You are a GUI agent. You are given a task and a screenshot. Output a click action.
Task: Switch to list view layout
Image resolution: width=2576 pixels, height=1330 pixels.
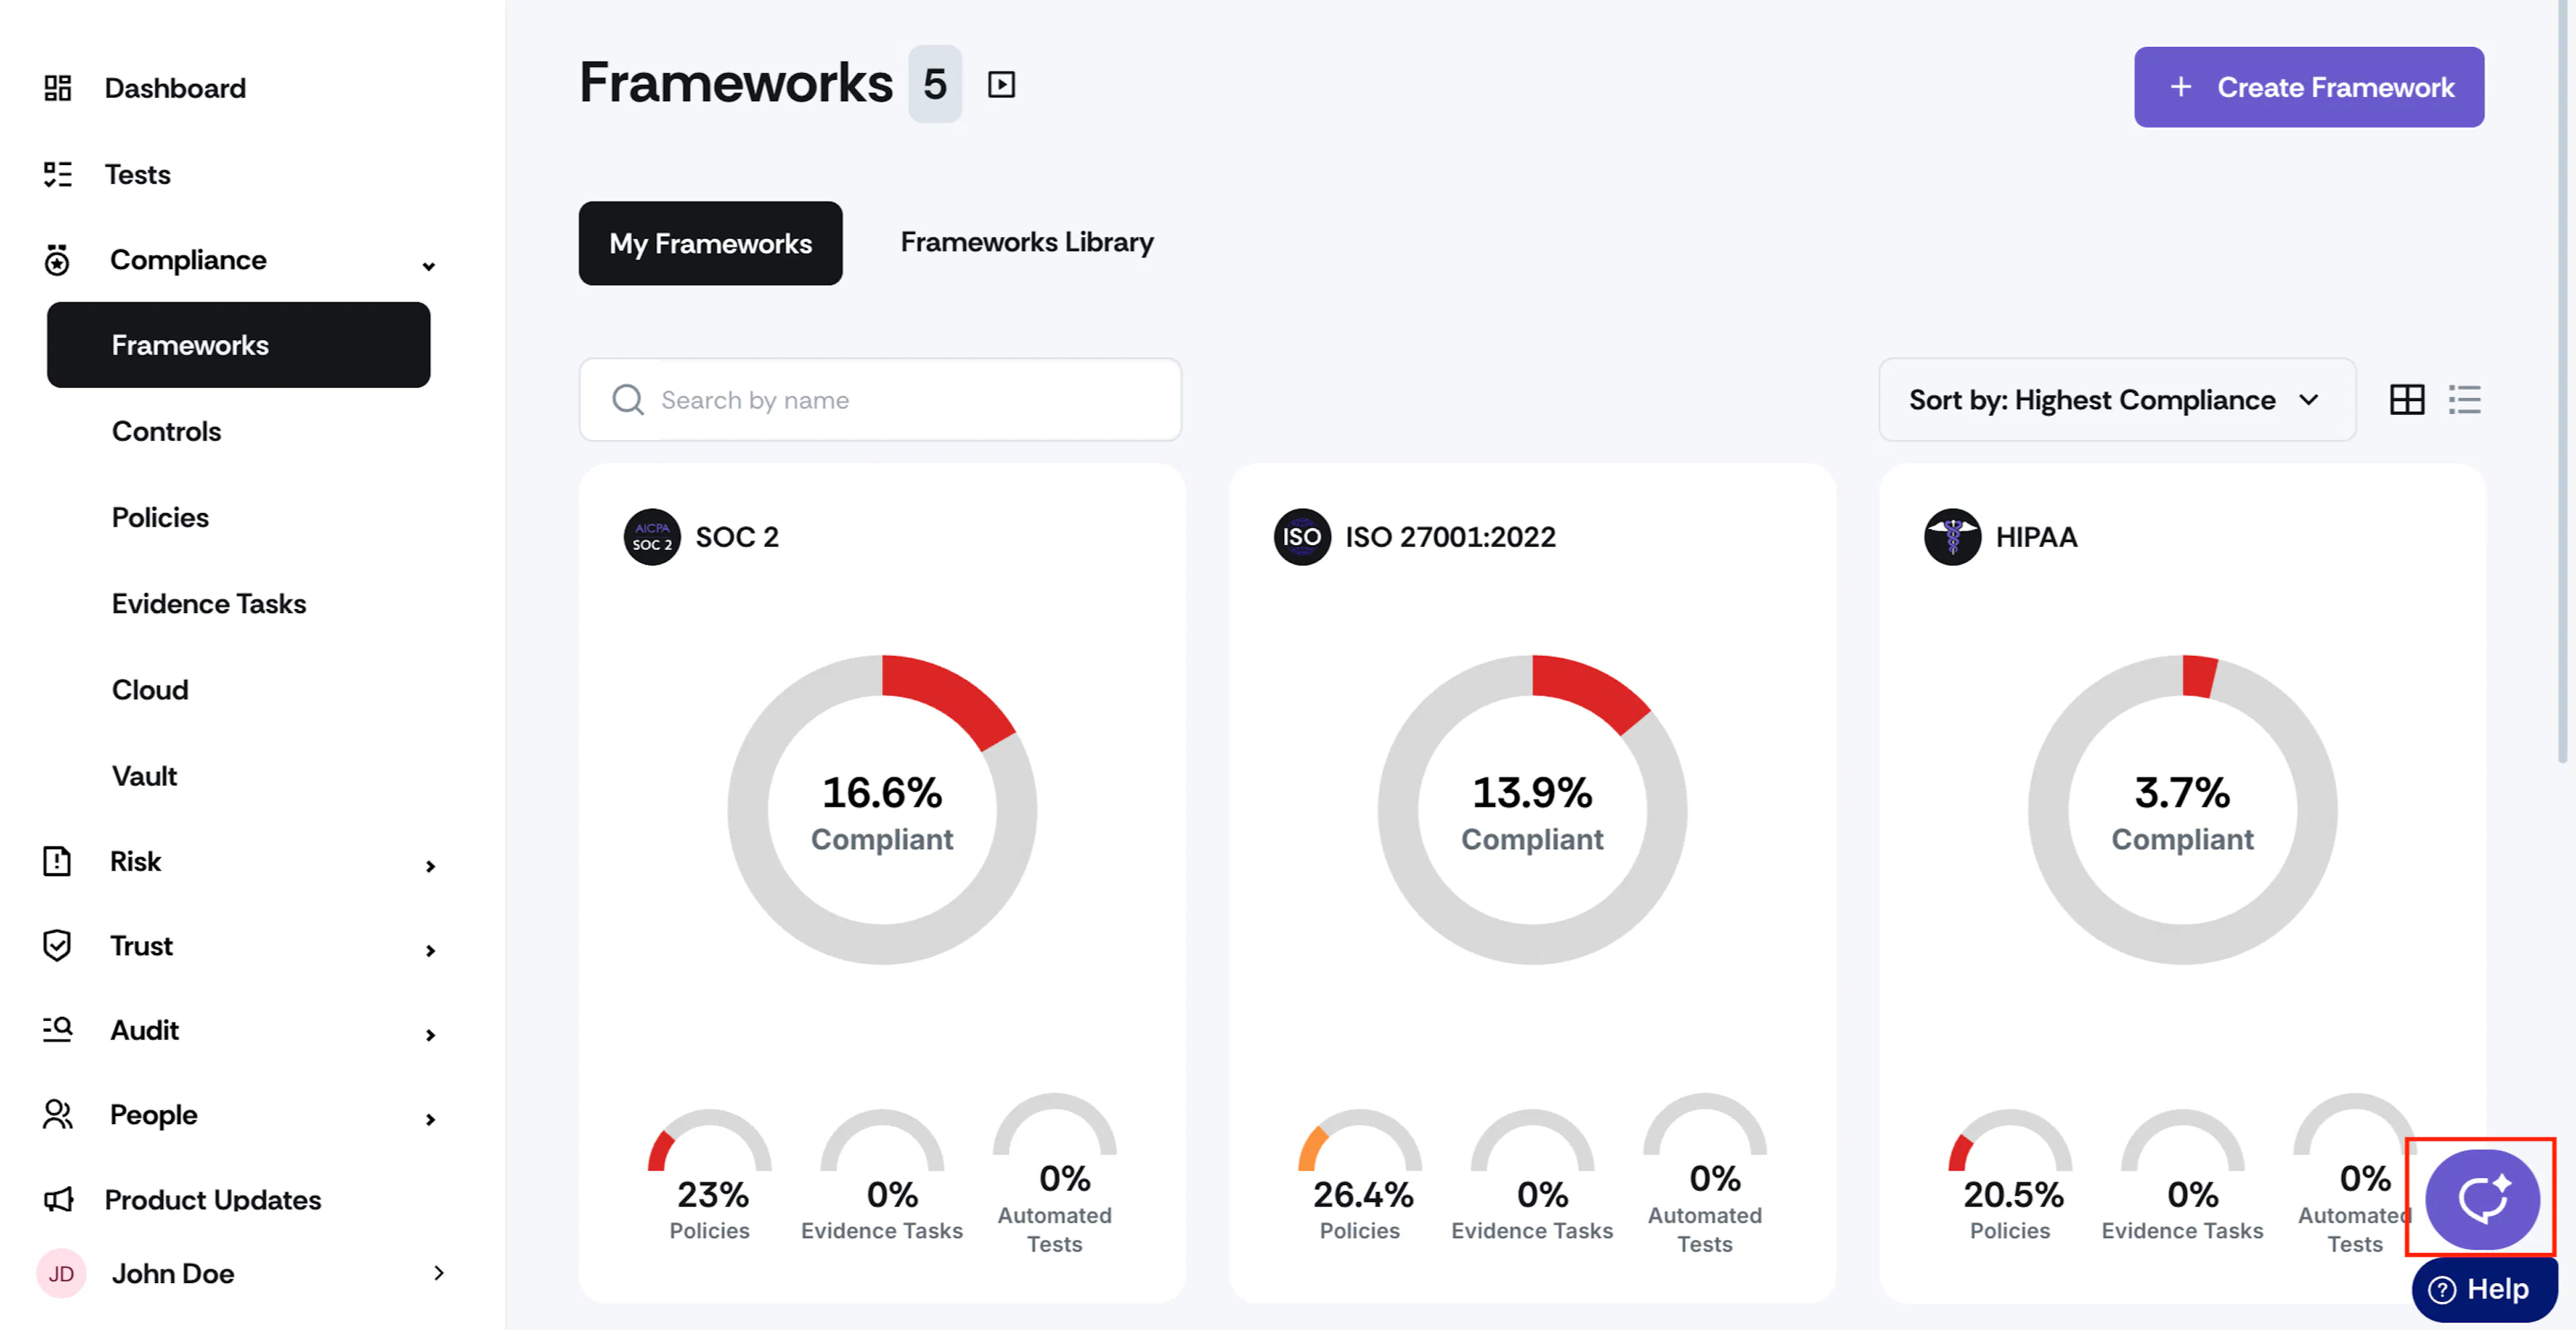(x=2465, y=400)
